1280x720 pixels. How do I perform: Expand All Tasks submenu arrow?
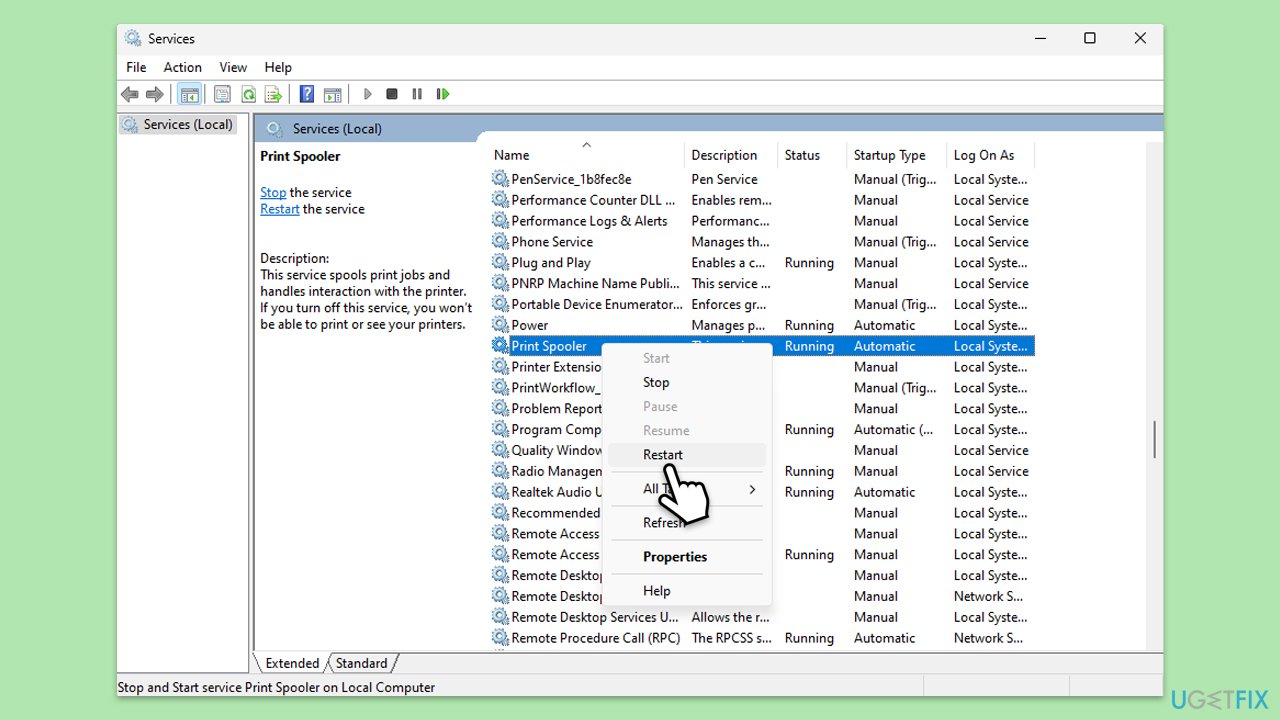[752, 489]
